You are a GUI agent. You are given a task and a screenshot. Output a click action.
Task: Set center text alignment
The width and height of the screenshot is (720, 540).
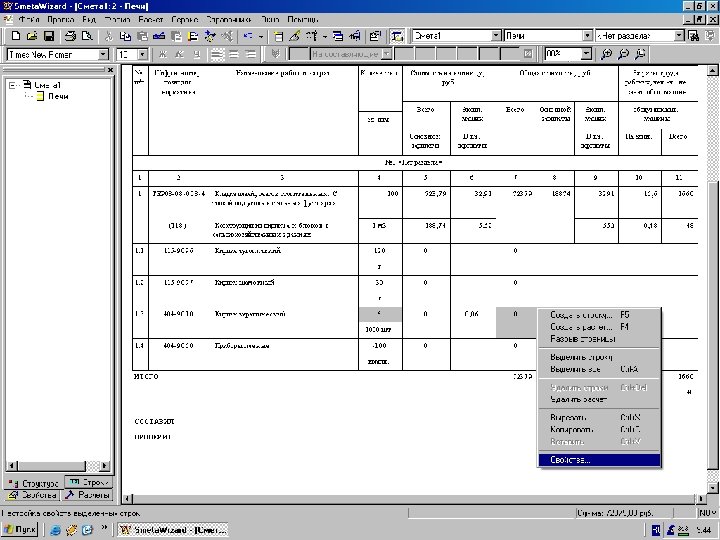(x=234, y=55)
